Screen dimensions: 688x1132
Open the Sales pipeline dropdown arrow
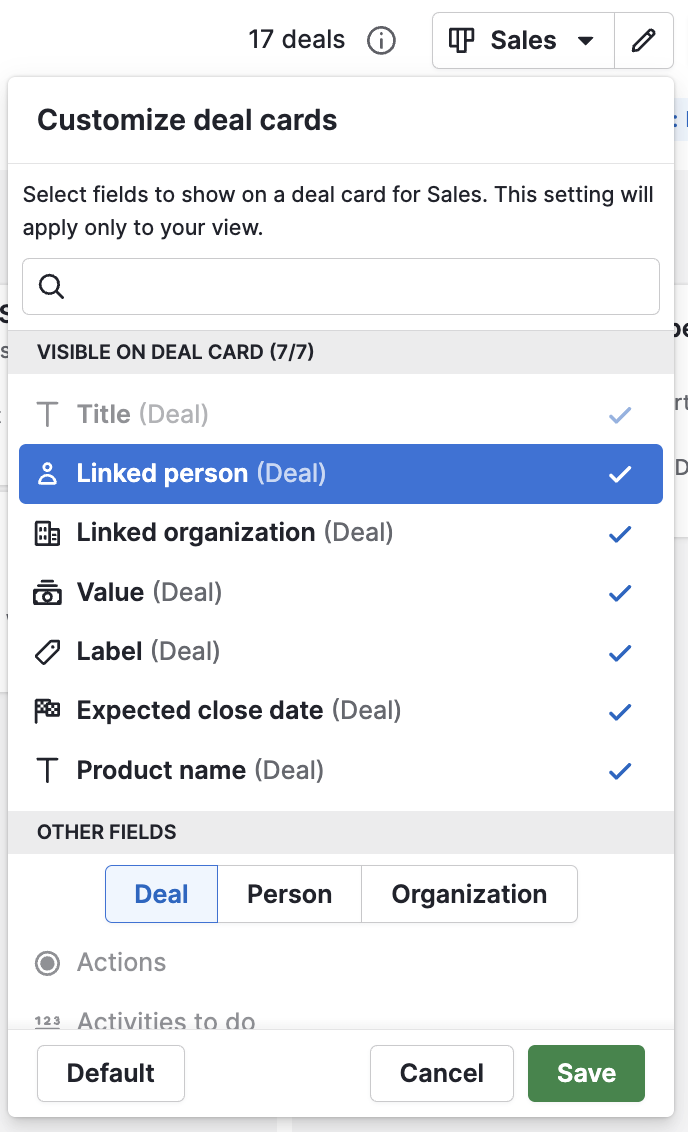click(586, 41)
